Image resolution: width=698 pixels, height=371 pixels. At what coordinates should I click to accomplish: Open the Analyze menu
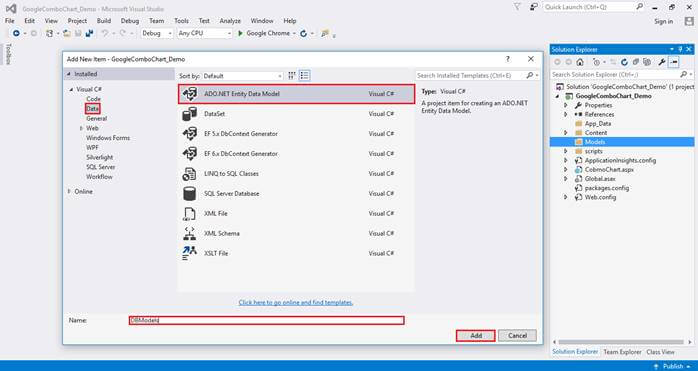[x=230, y=21]
